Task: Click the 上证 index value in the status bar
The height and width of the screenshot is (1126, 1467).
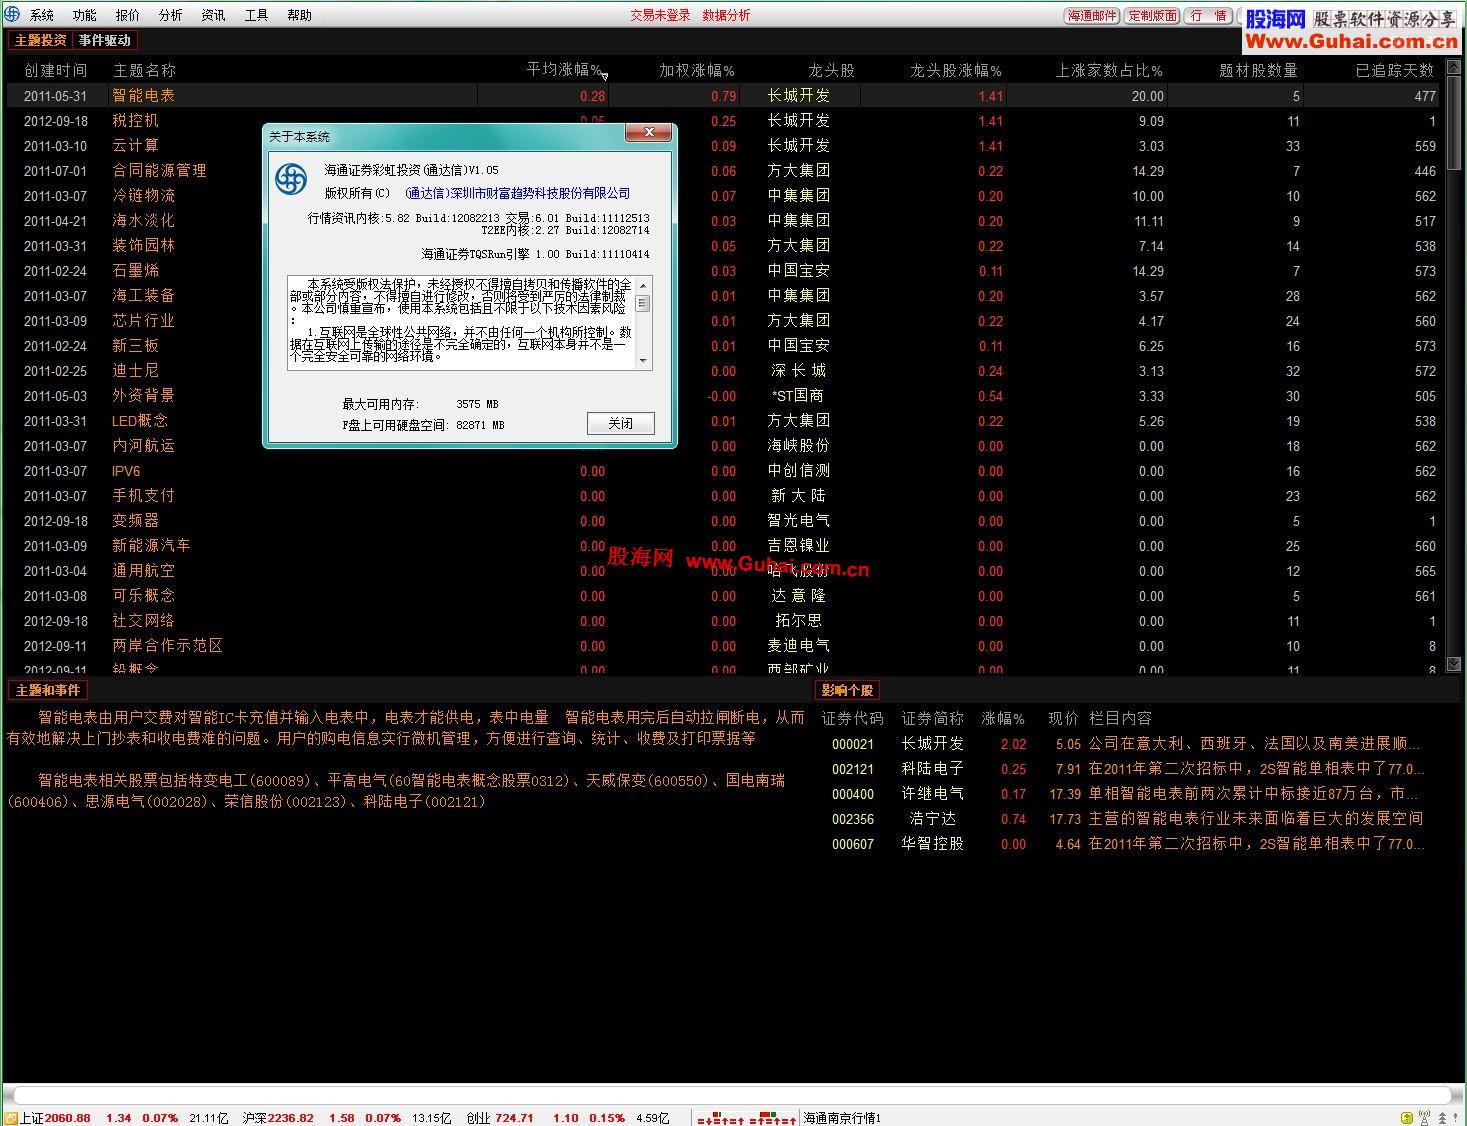Action: pos(68,1118)
